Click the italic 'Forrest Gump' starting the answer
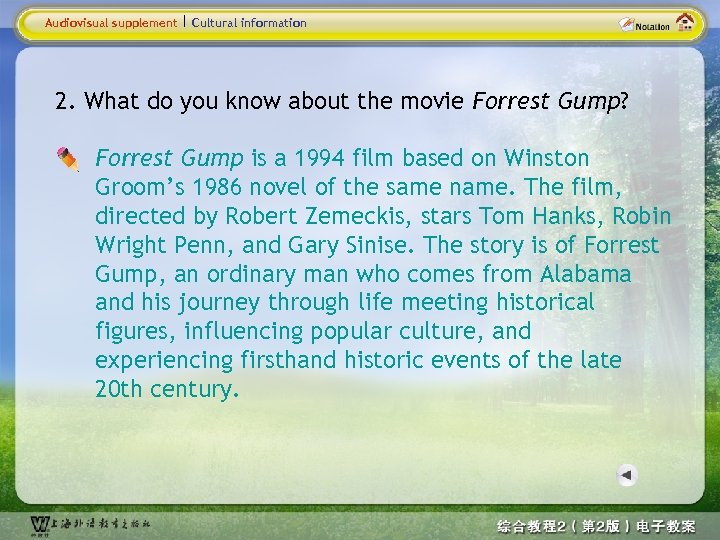This screenshot has width=720, height=540. [169, 158]
